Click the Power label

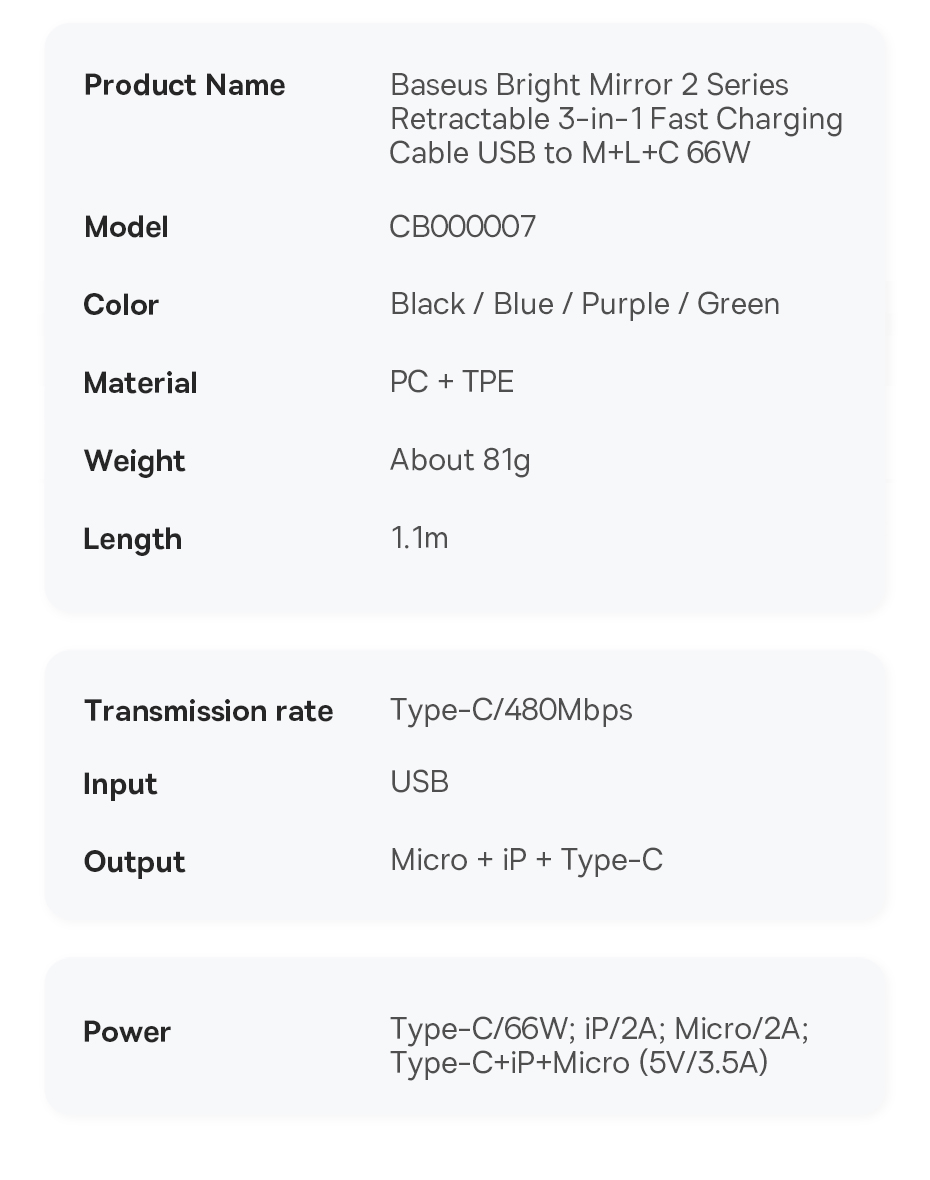tap(127, 1032)
